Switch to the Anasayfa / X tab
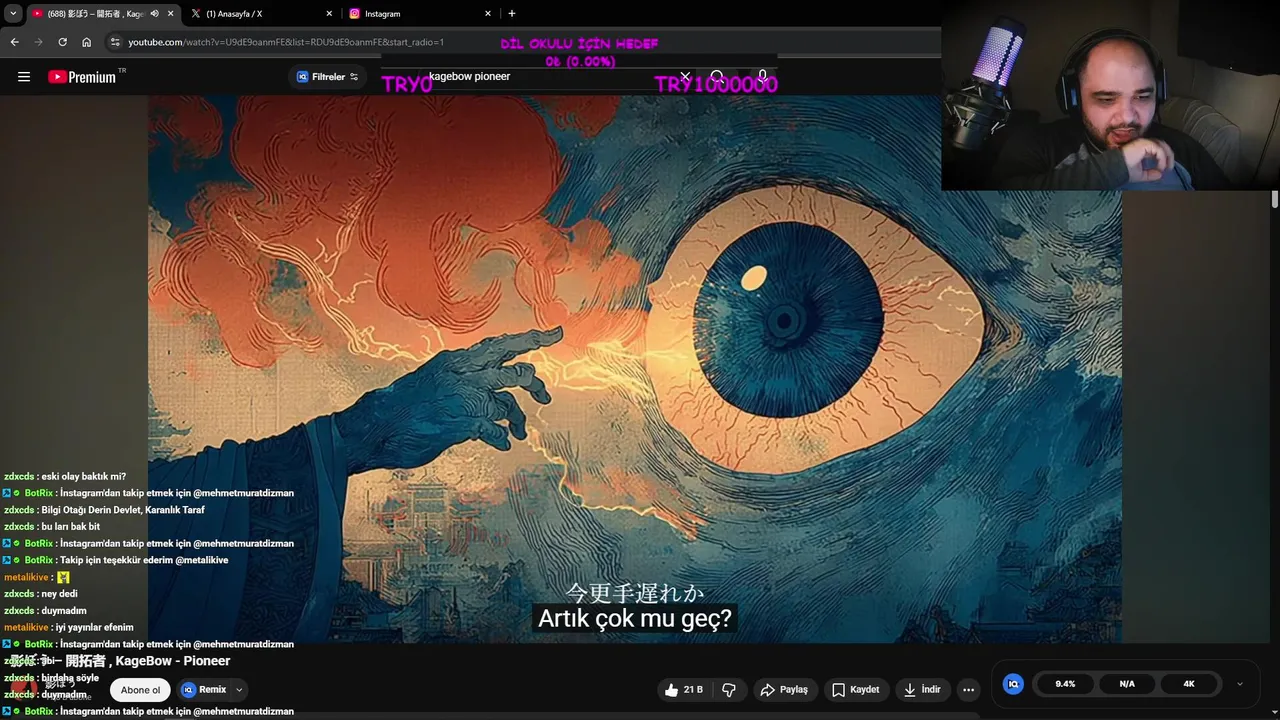Screen dimensions: 1280x720 (262, 14)
